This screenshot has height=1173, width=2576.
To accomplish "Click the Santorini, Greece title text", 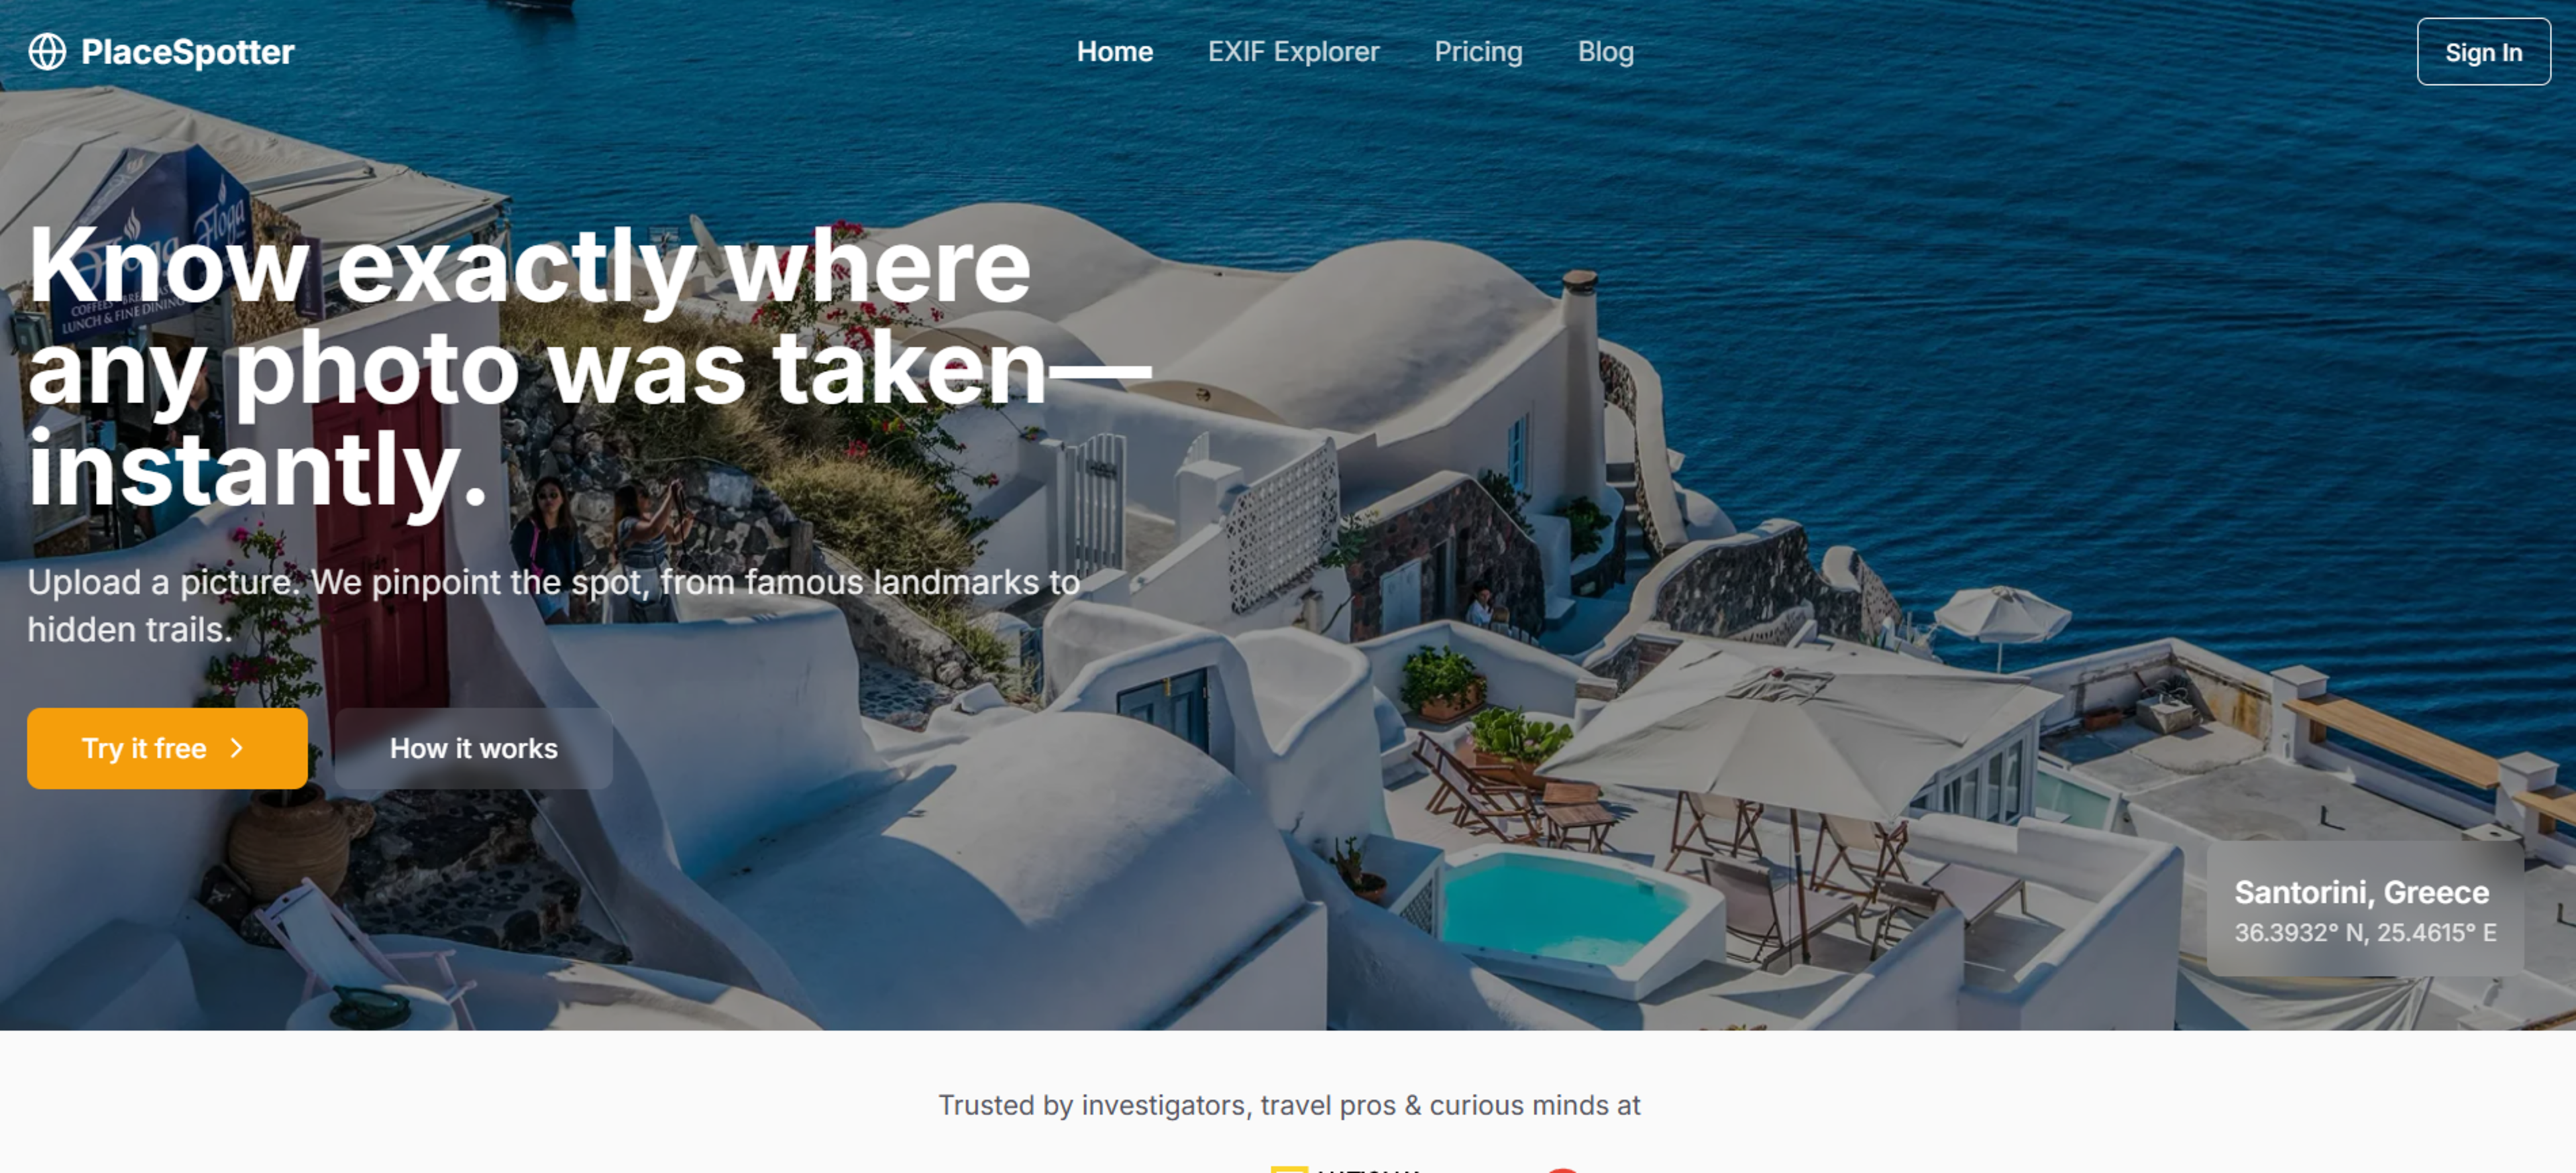I will (2361, 891).
